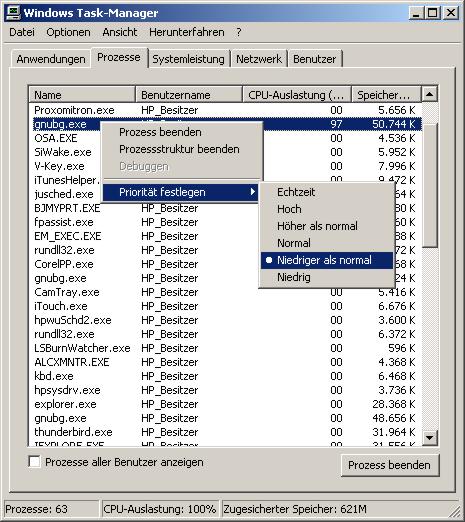Image resolution: width=465 pixels, height=522 pixels.
Task: Open the Benutzer tab
Action: click(315, 59)
